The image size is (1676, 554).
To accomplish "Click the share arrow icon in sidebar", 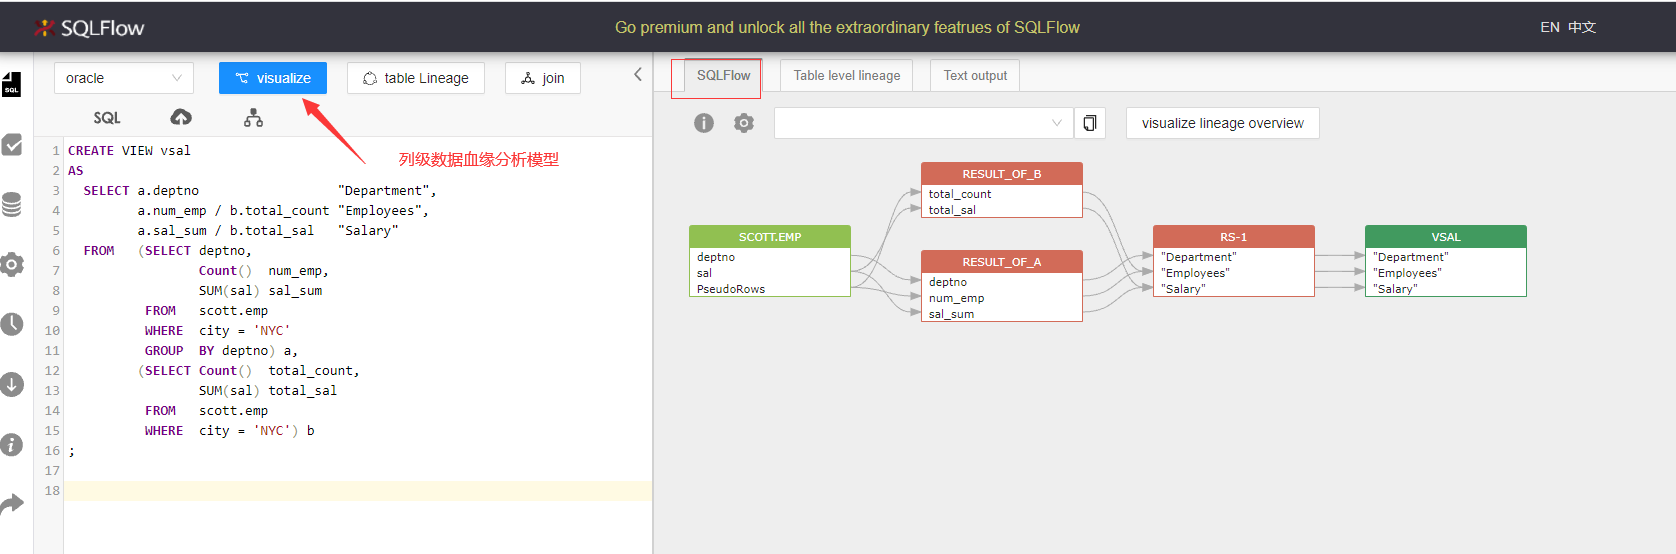I will click(11, 505).
